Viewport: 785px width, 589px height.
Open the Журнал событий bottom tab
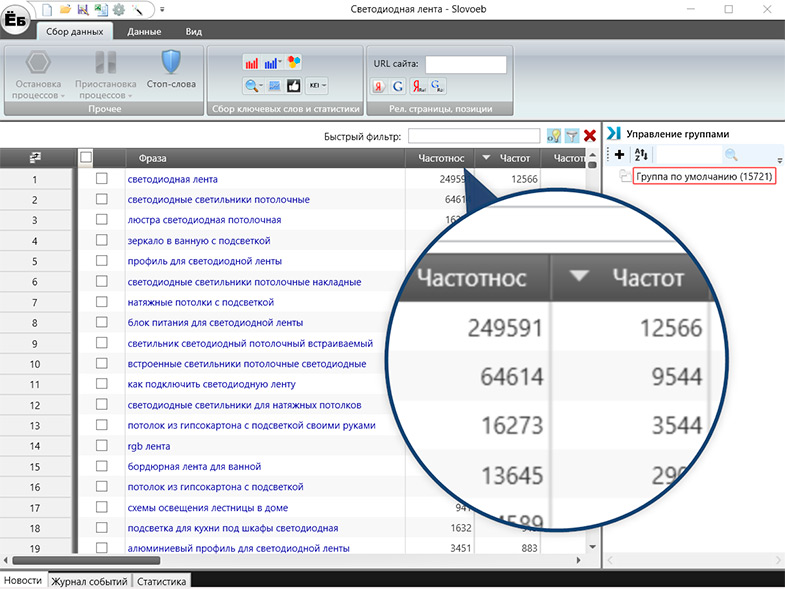click(x=89, y=581)
